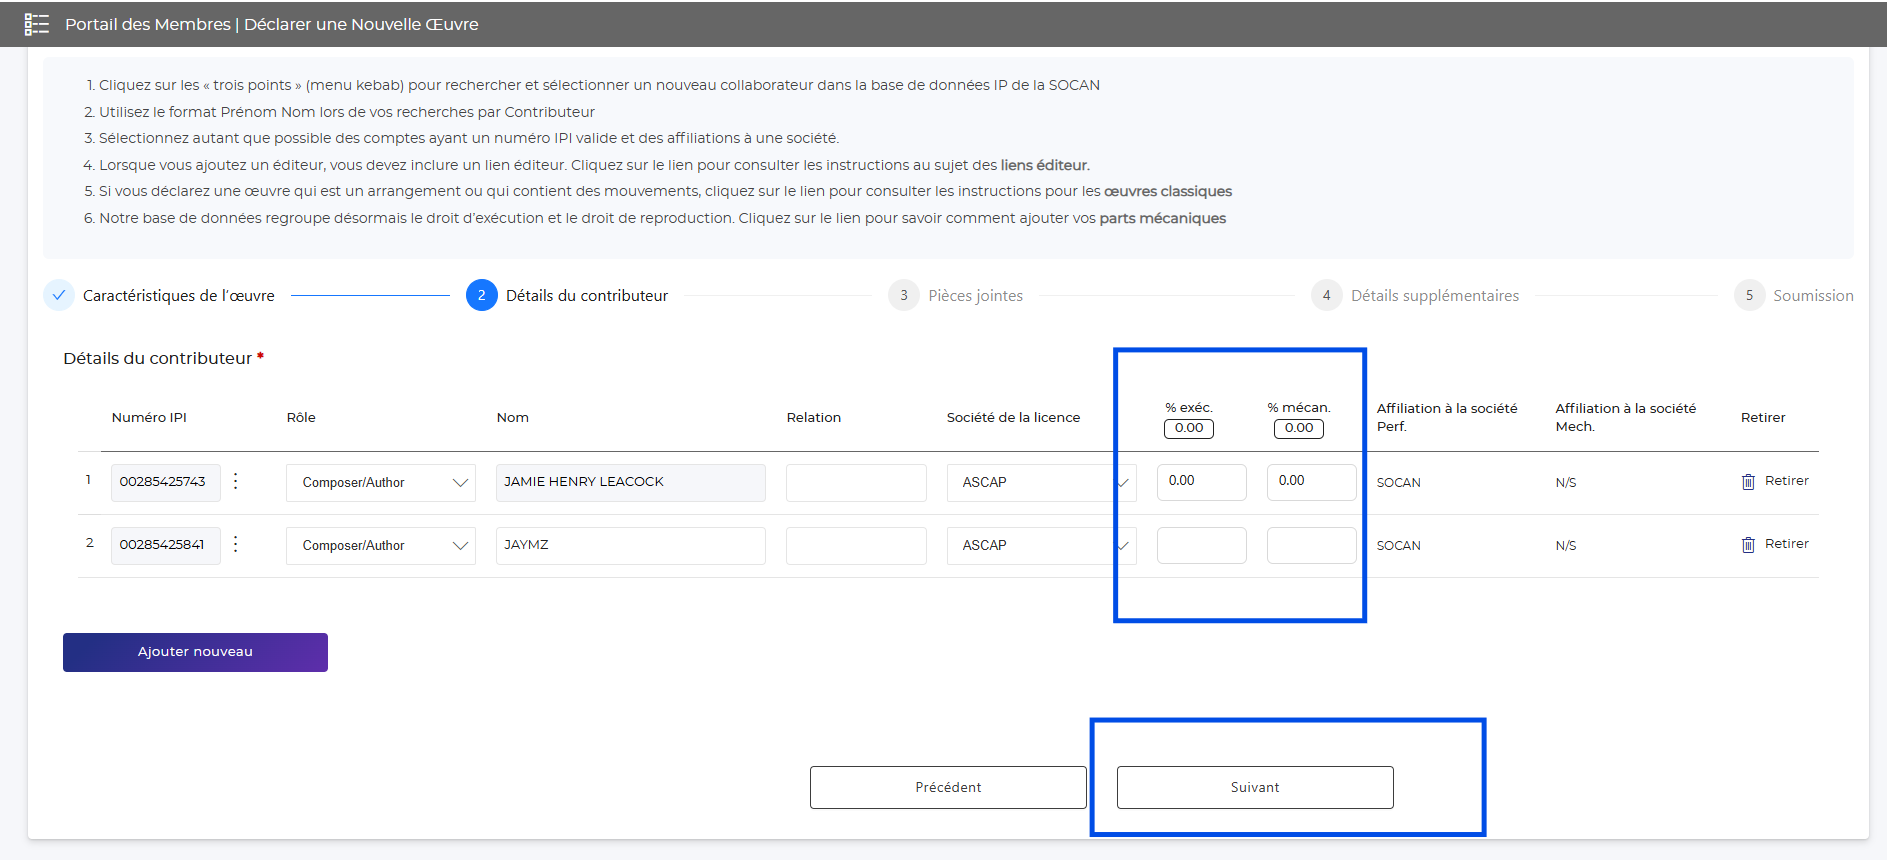Open licence society dropdown in row 2
The image size is (1887, 860).
click(x=1040, y=546)
